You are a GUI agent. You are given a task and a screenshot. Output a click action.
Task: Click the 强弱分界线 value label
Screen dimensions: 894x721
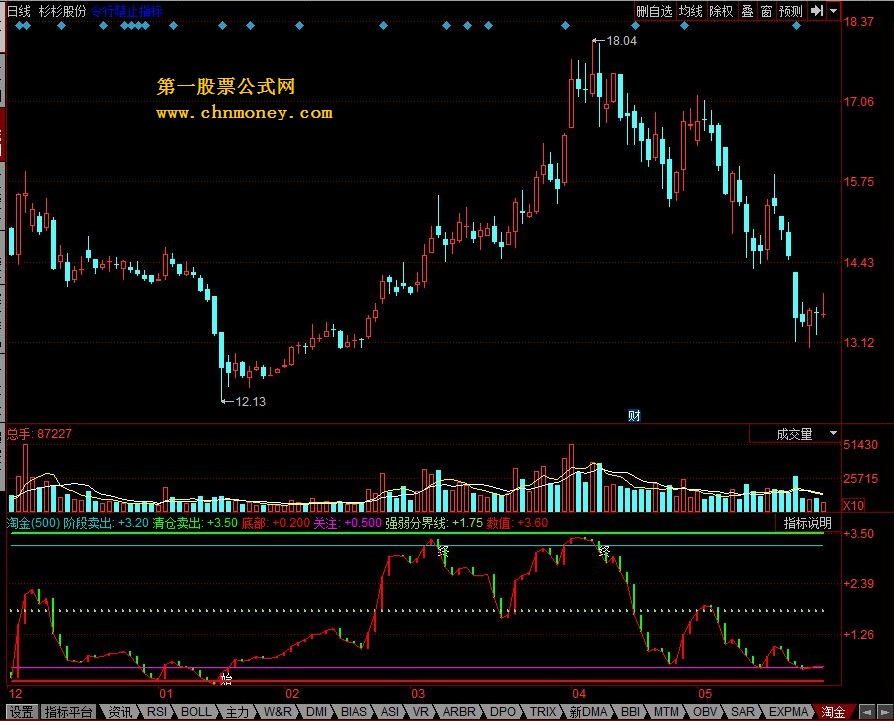tap(434, 523)
